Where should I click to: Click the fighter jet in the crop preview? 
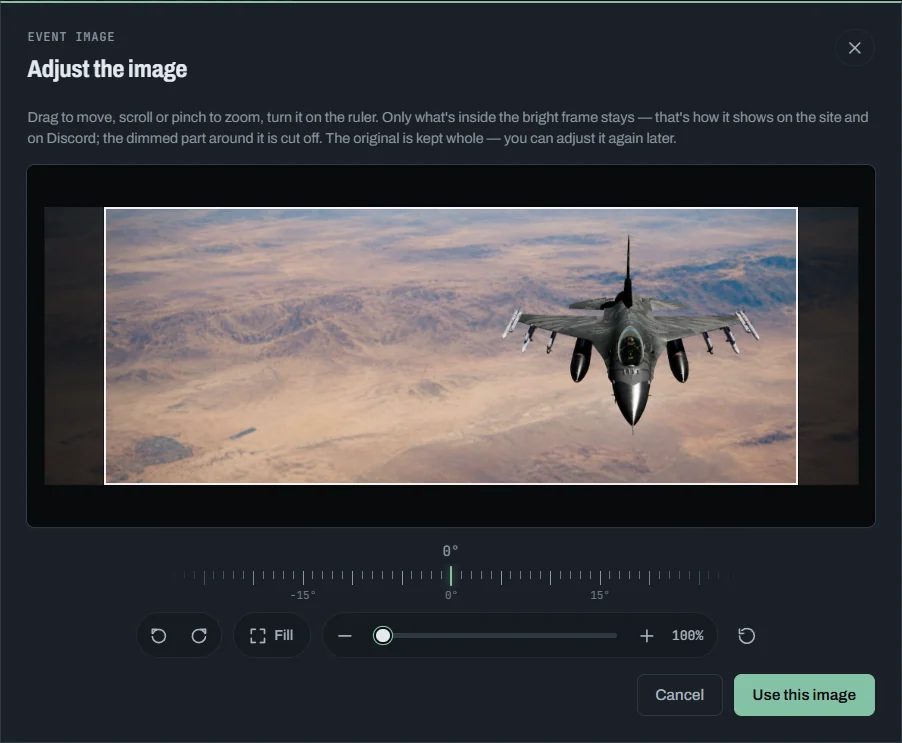tap(630, 334)
